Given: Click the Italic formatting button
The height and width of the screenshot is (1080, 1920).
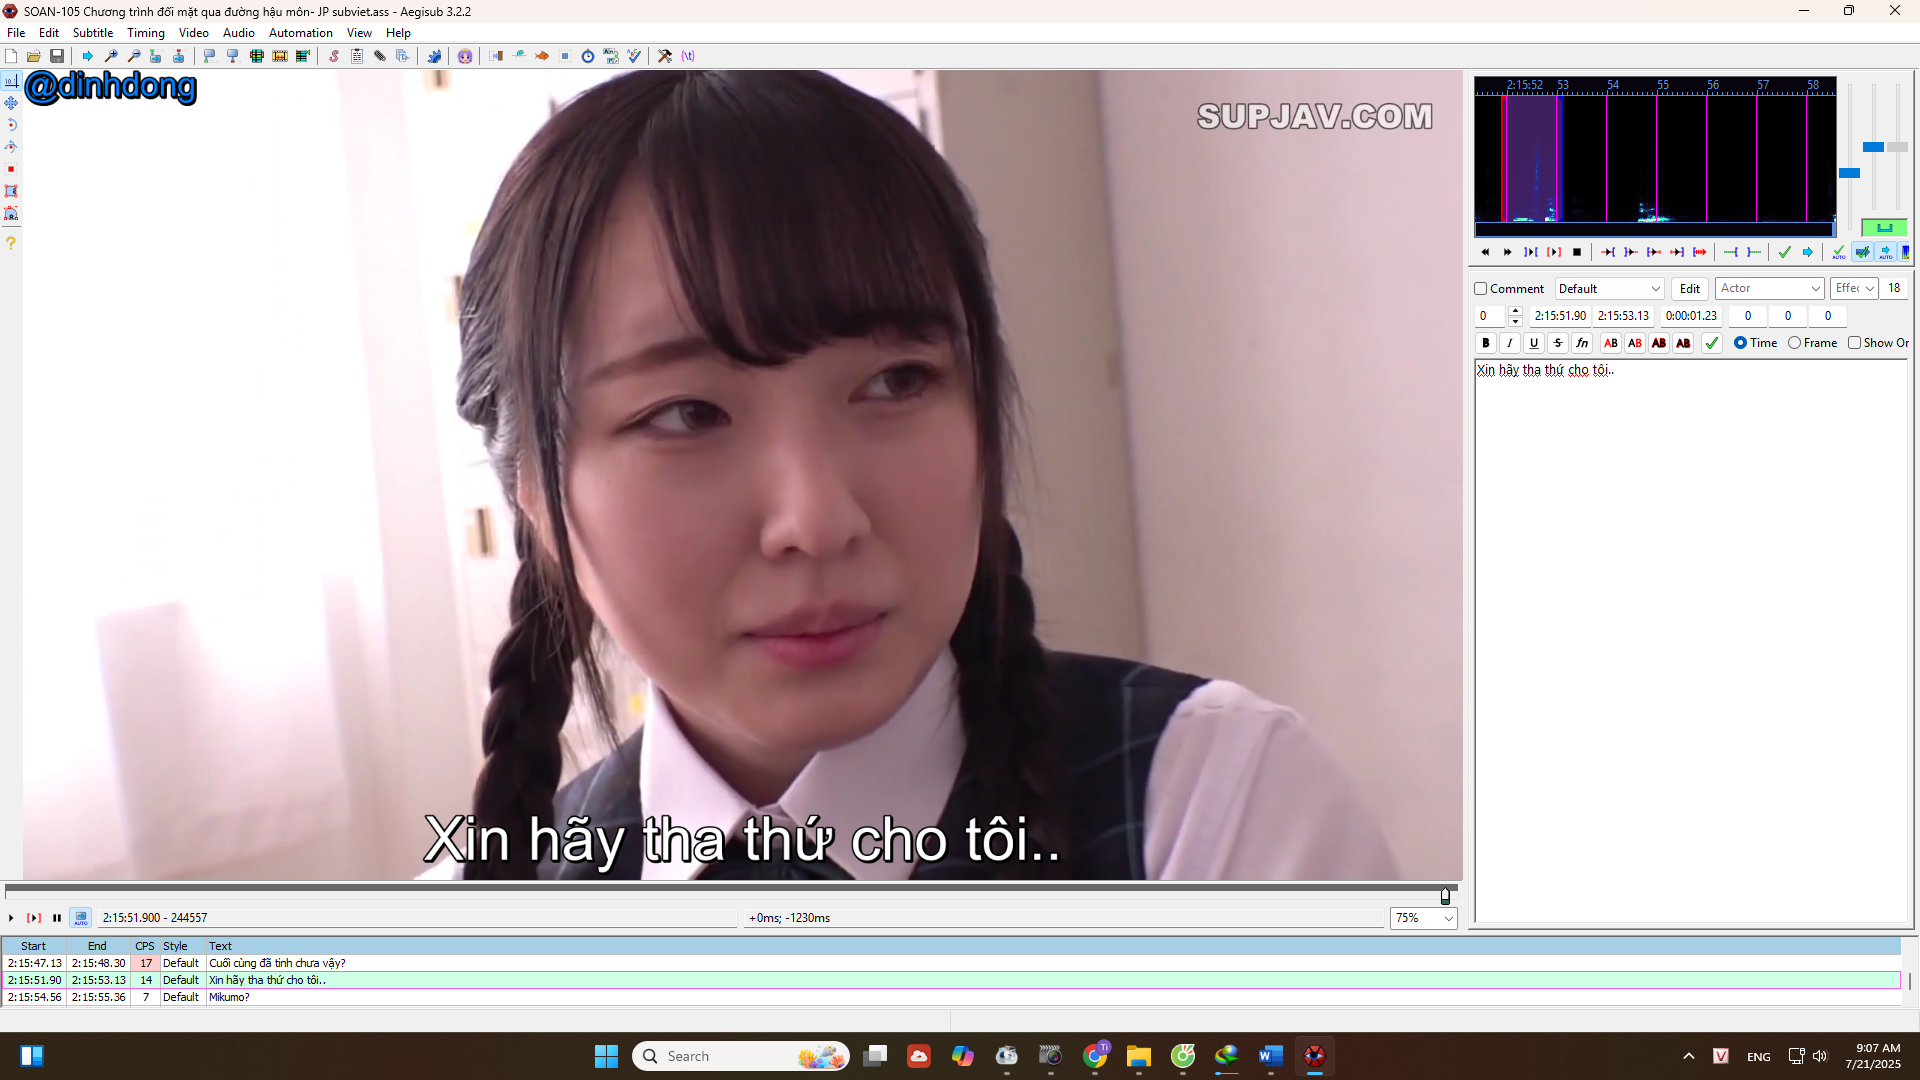Looking at the screenshot, I should pos(1510,343).
